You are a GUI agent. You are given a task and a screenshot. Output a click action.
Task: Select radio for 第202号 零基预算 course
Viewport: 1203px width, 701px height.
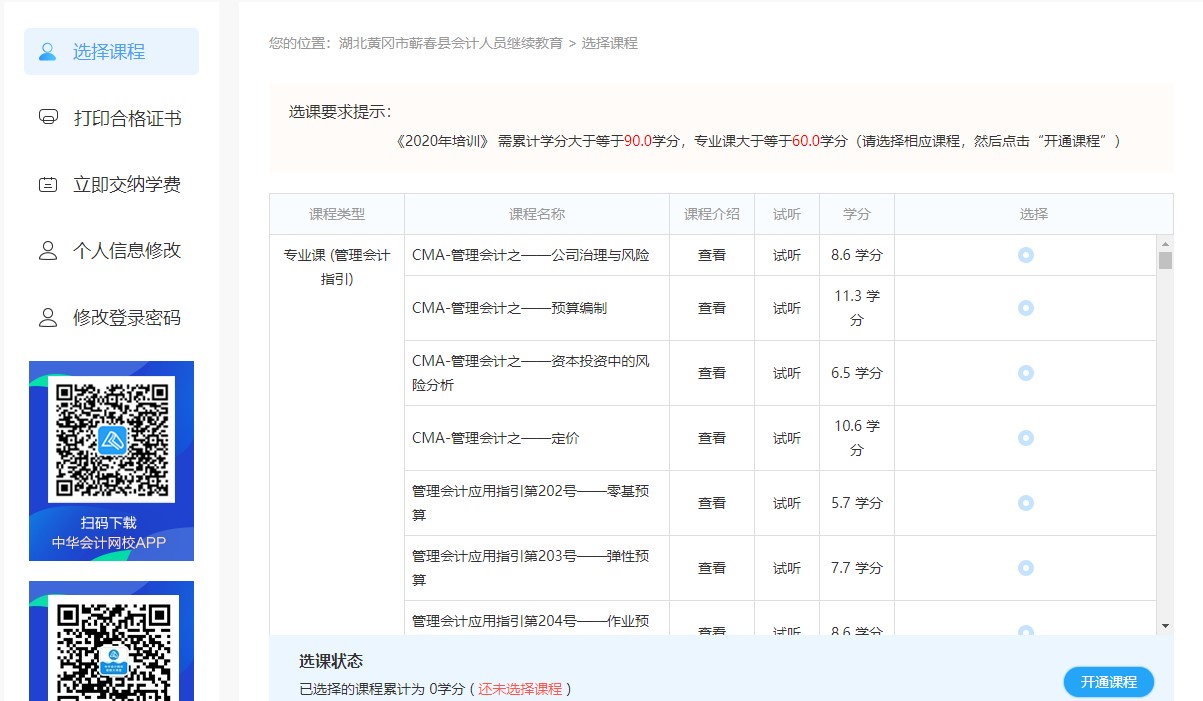(x=1025, y=503)
